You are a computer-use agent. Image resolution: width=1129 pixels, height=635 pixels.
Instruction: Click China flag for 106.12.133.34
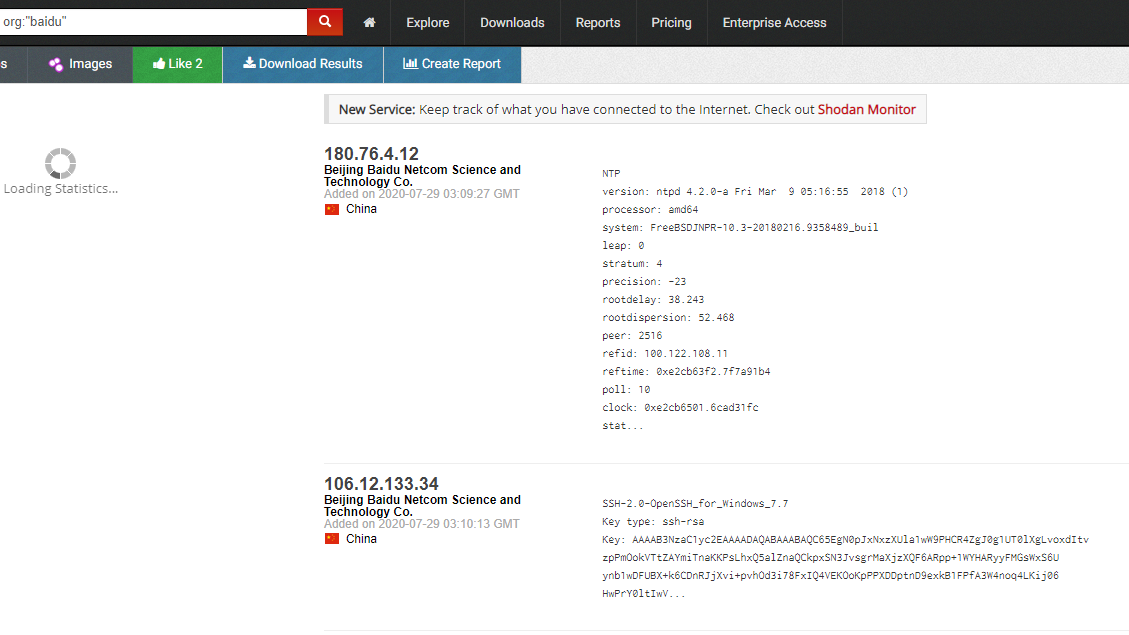[x=331, y=539]
